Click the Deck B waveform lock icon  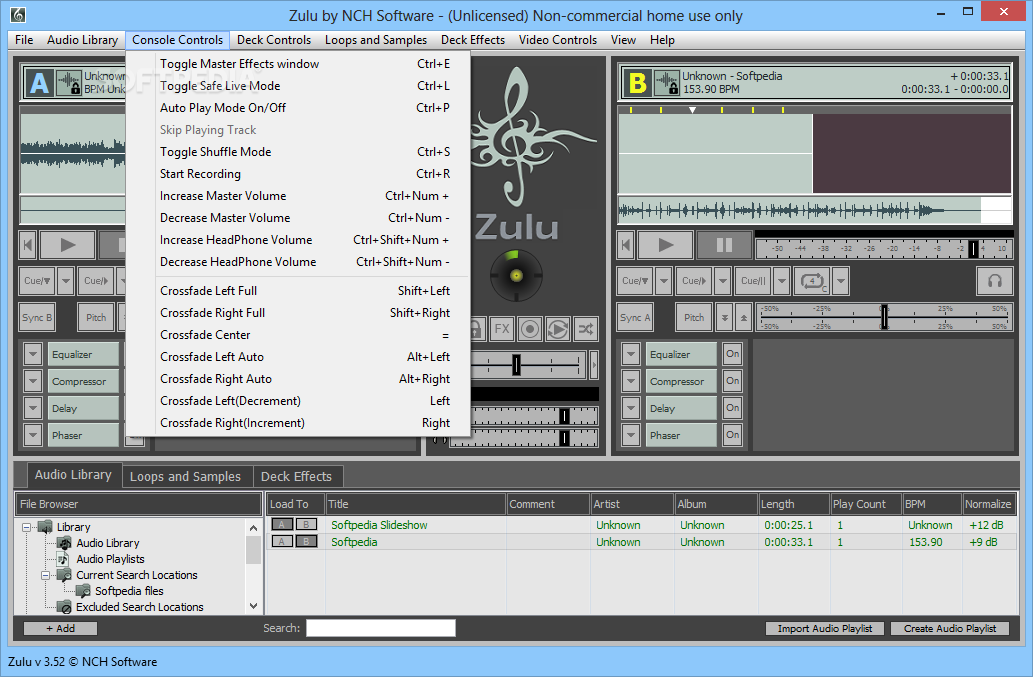click(666, 82)
